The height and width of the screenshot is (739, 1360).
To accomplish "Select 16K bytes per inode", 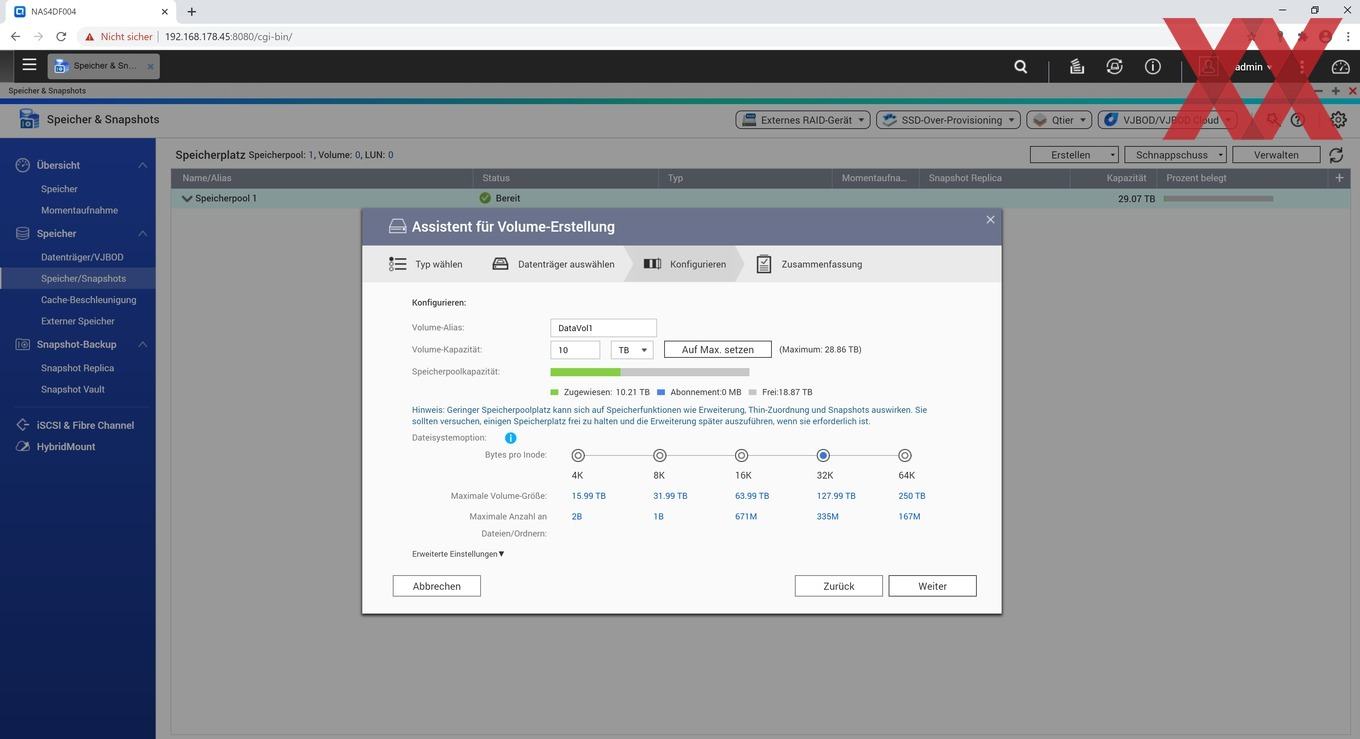I will click(x=741, y=456).
